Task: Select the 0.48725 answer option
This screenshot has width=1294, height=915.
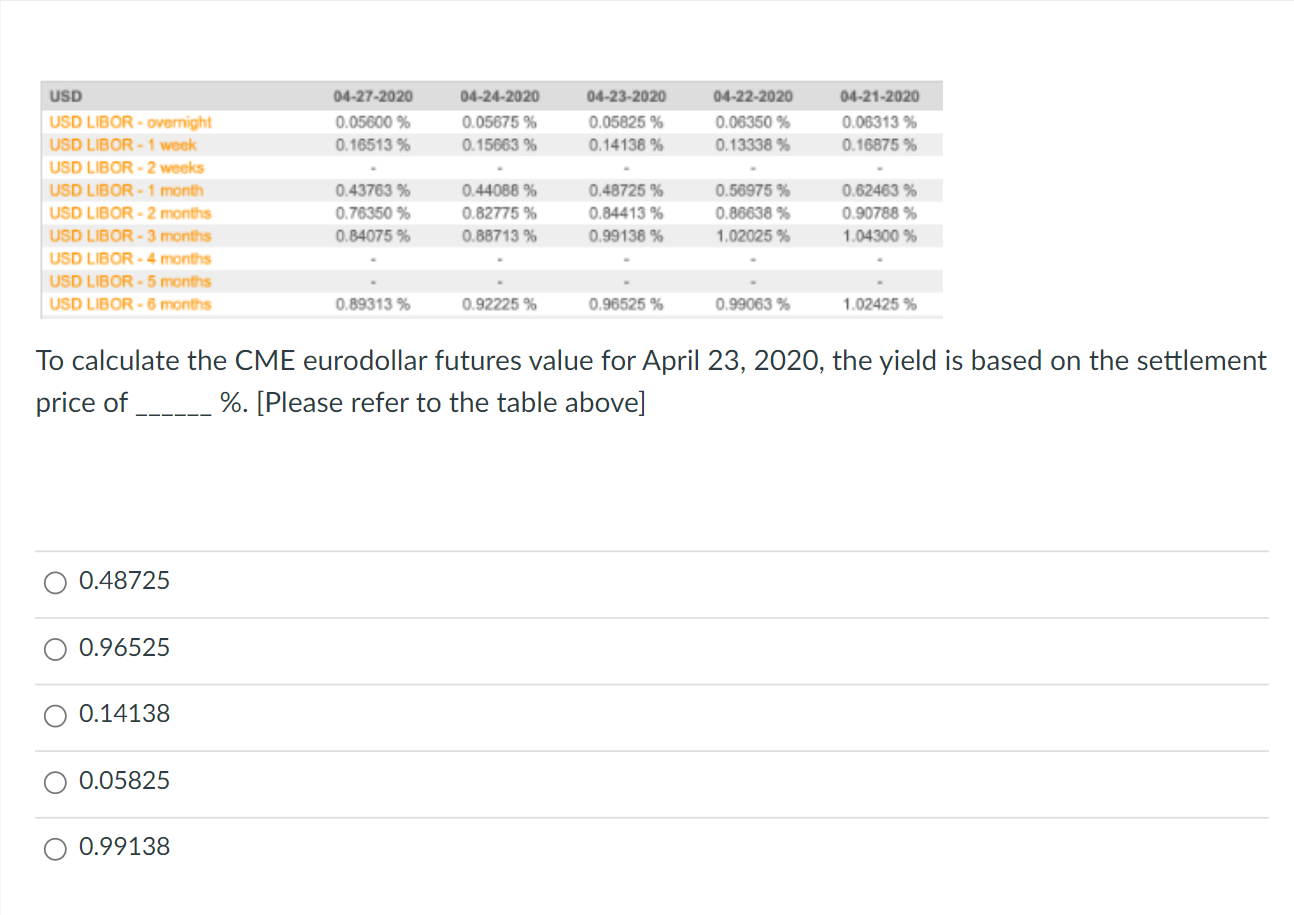Action: coord(57,581)
